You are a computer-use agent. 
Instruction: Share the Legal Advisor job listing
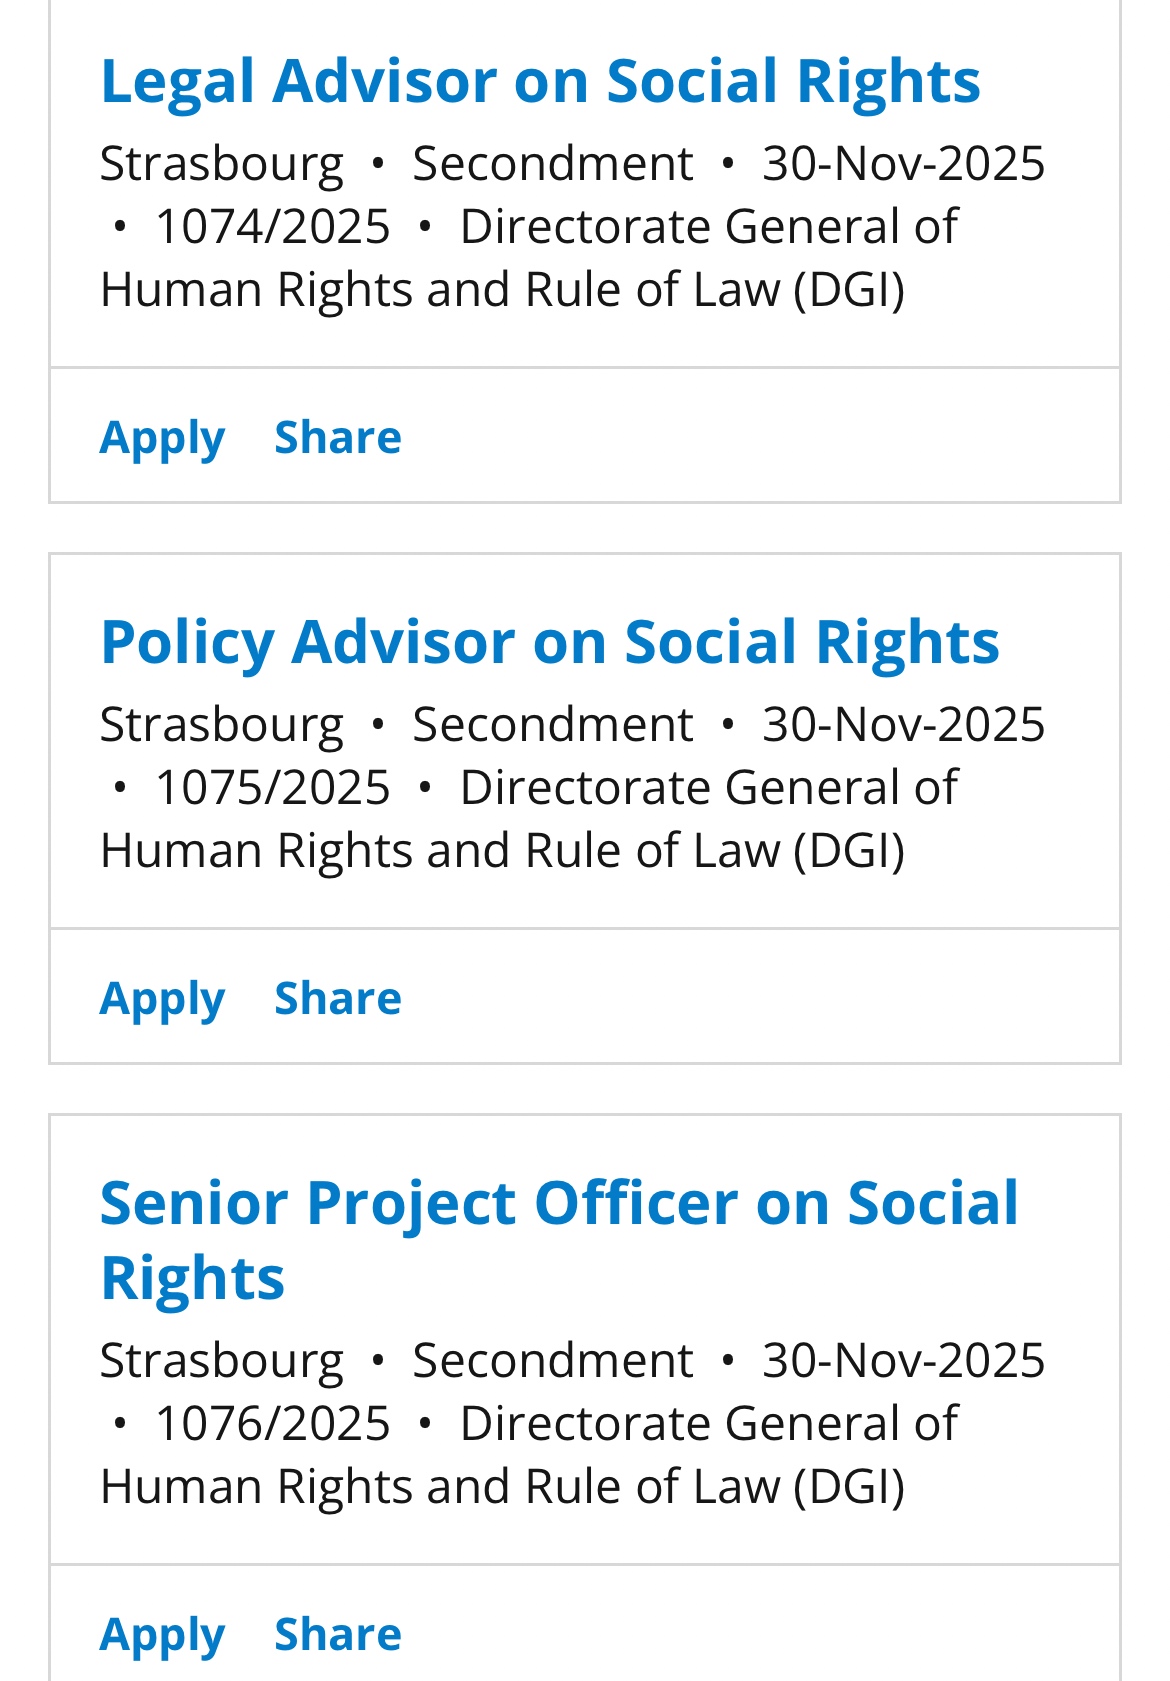[x=338, y=438]
